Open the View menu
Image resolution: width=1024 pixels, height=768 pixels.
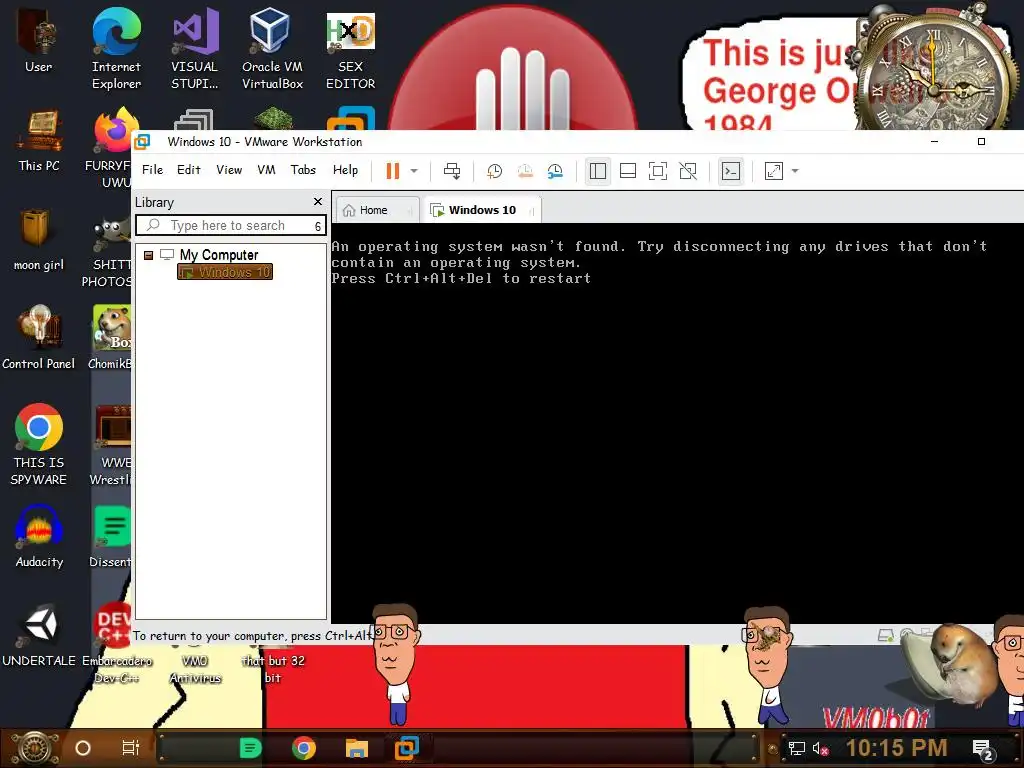229,170
